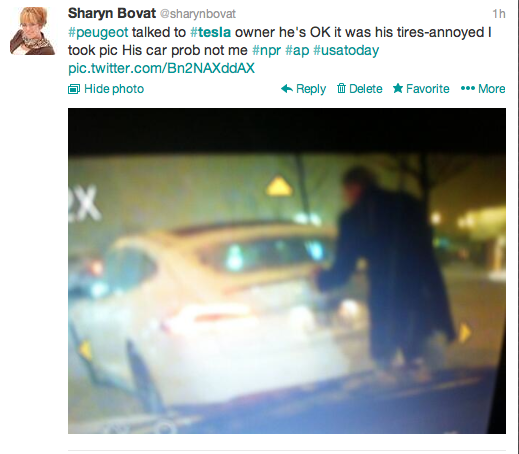Open the #npr hashtag
This screenshot has height=454, width=519.
point(266,50)
